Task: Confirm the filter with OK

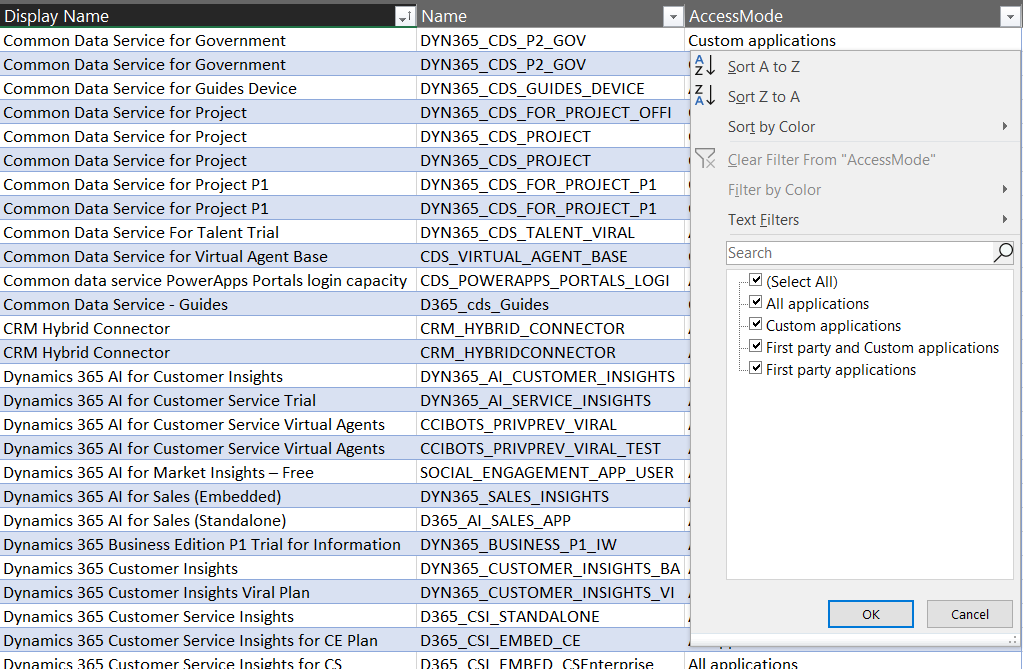Action: [870, 614]
